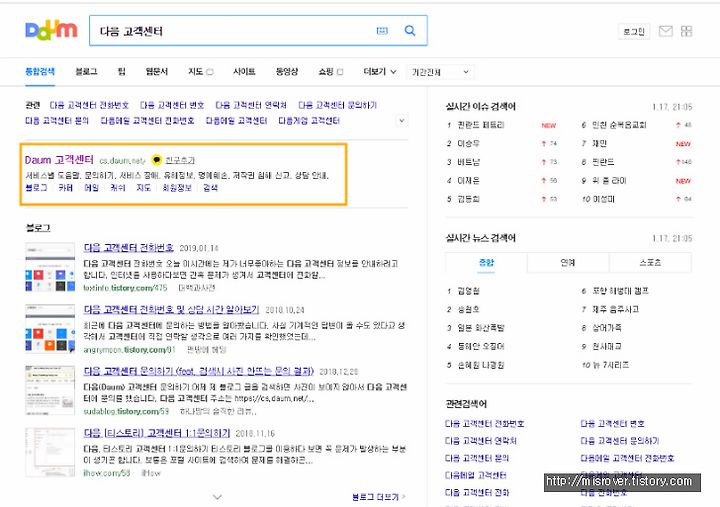Click the new-window icon beside the 지도 tab
Image resolution: width=720 pixels, height=507 pixels.
point(210,72)
